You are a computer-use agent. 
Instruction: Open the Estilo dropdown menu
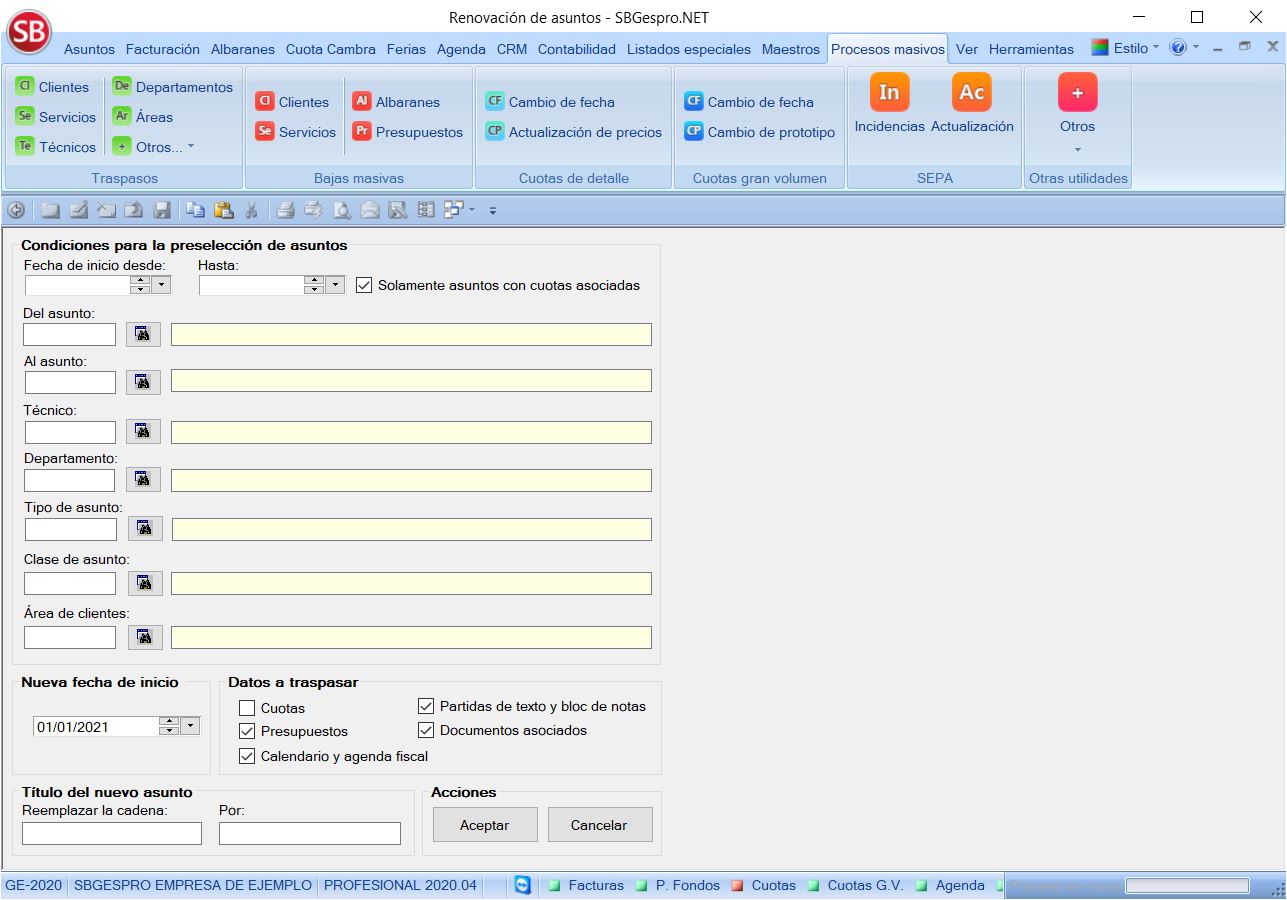(x=1128, y=48)
